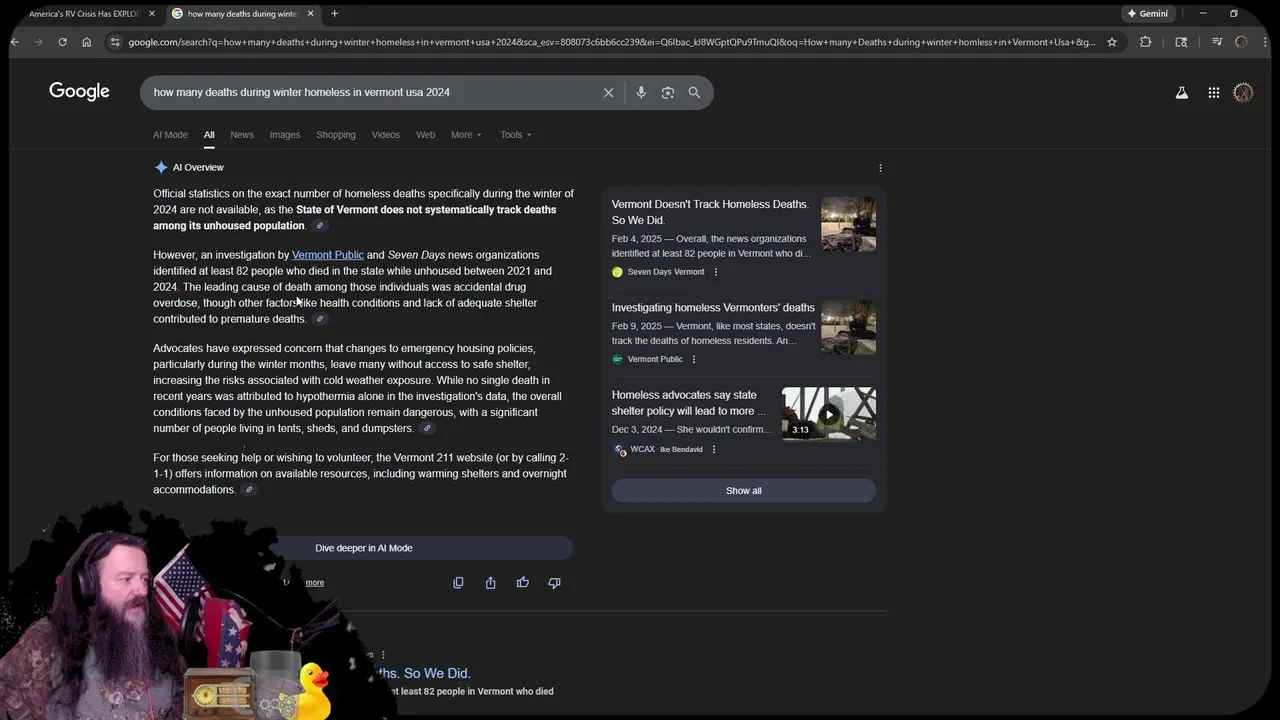
Task: Open source link after 'unhoused population'
Action: coord(320,226)
